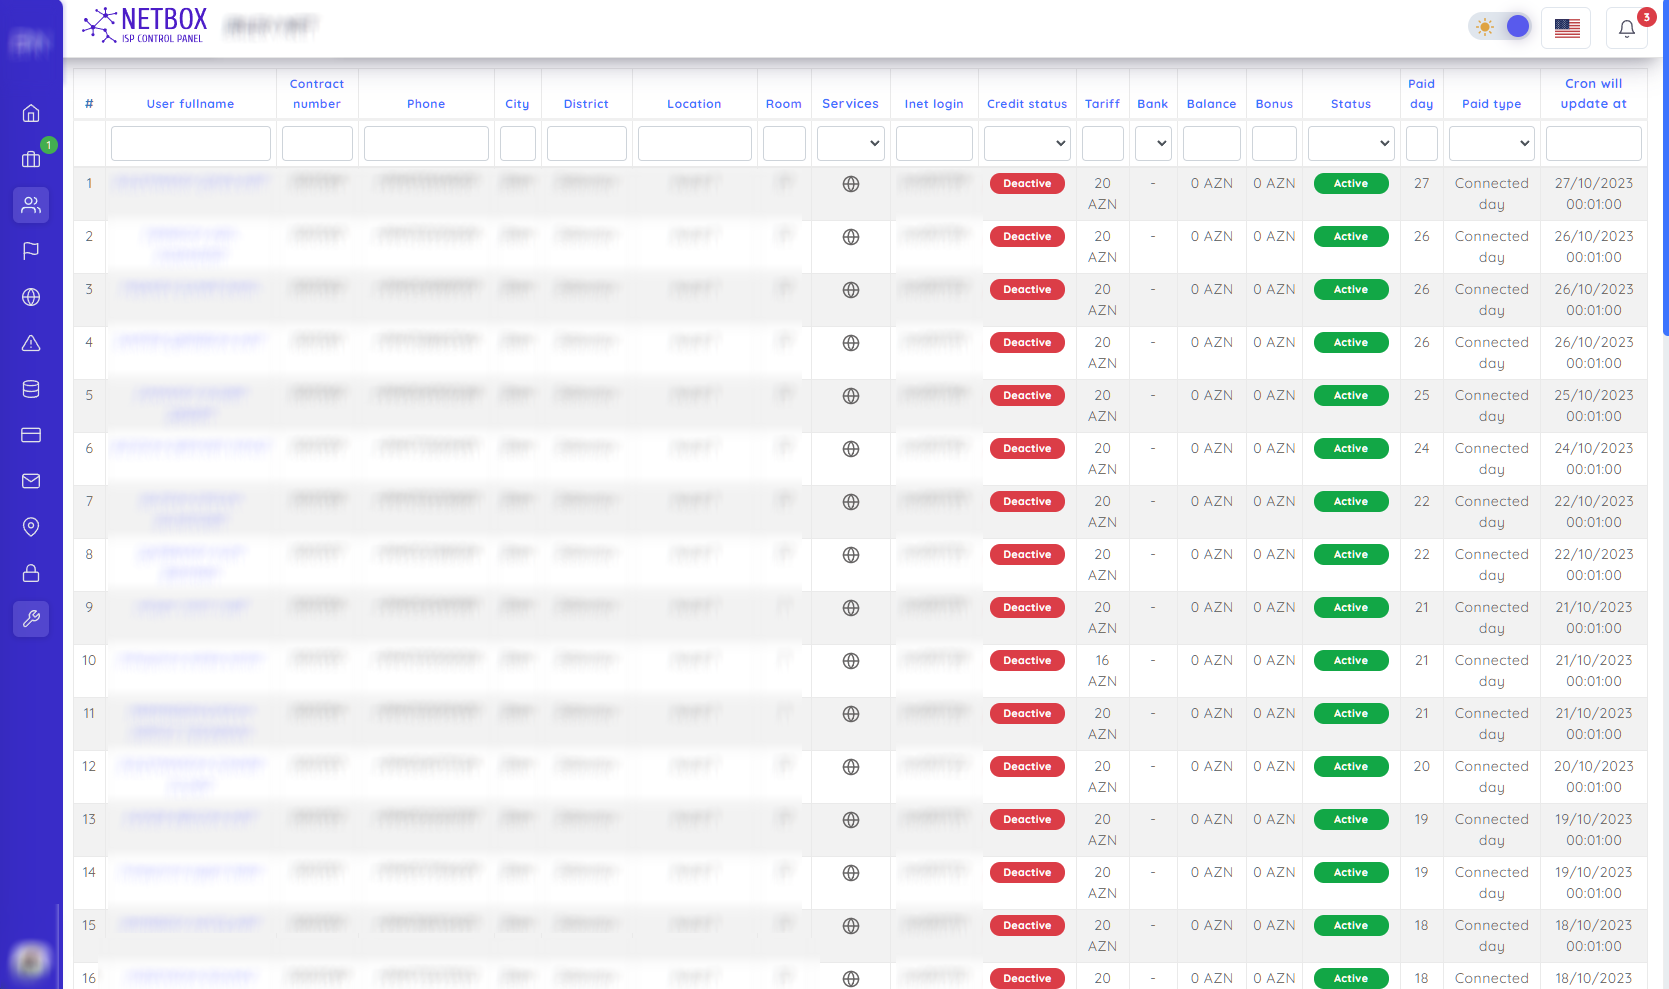This screenshot has height=989, width=1669.
Task: Click the warning triangle sidebar icon
Action: (31, 343)
